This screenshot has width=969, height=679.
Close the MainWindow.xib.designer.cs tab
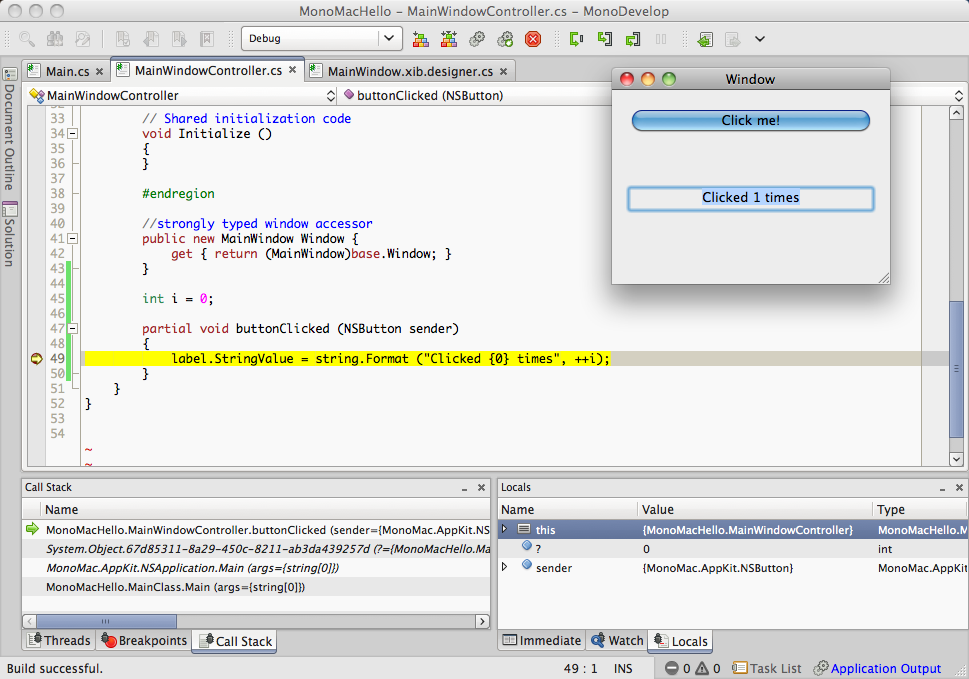coord(504,72)
